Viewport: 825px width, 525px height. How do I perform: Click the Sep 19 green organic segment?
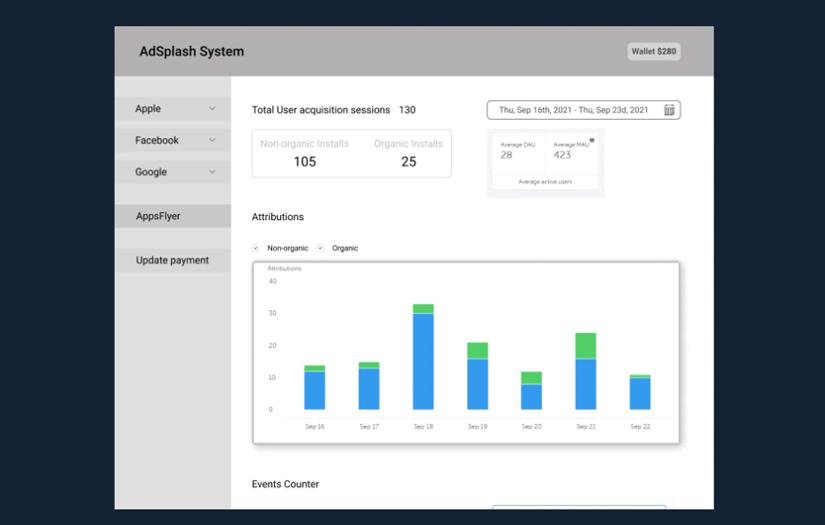click(x=478, y=350)
